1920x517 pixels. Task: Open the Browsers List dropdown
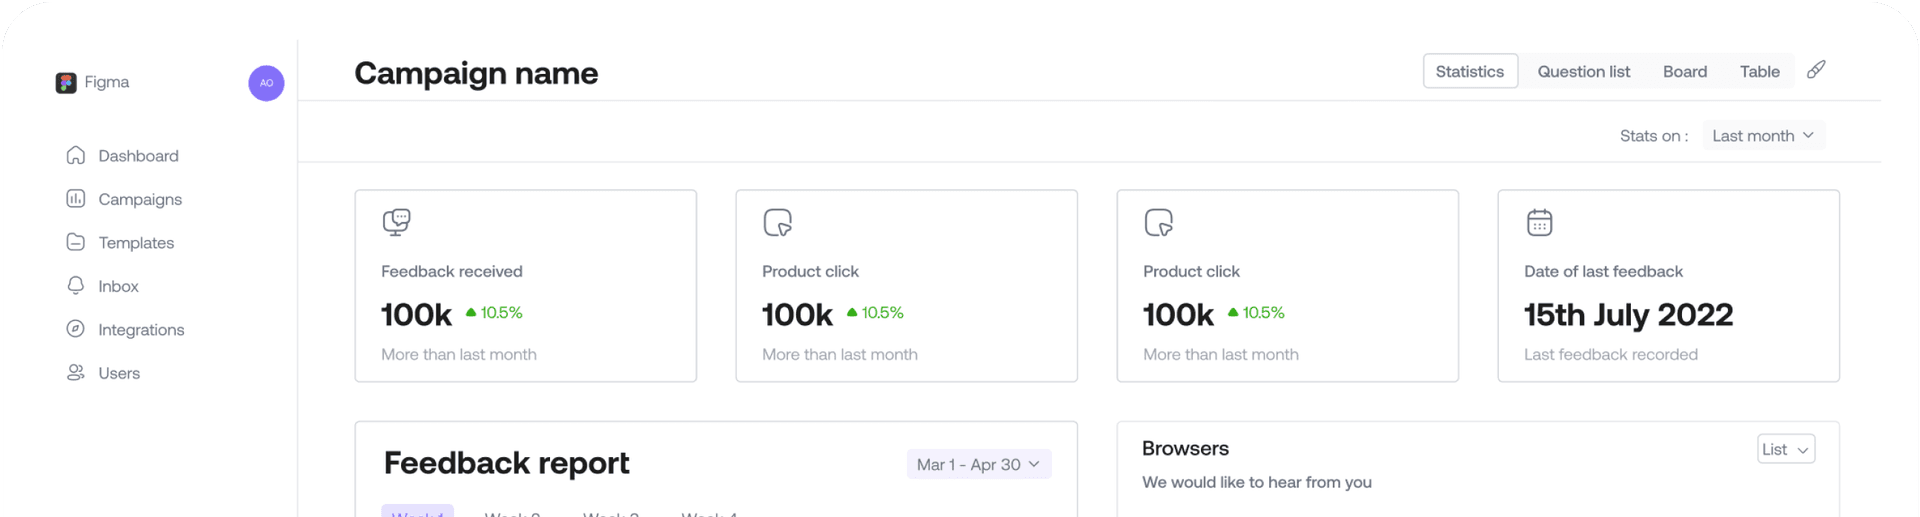pos(1785,450)
